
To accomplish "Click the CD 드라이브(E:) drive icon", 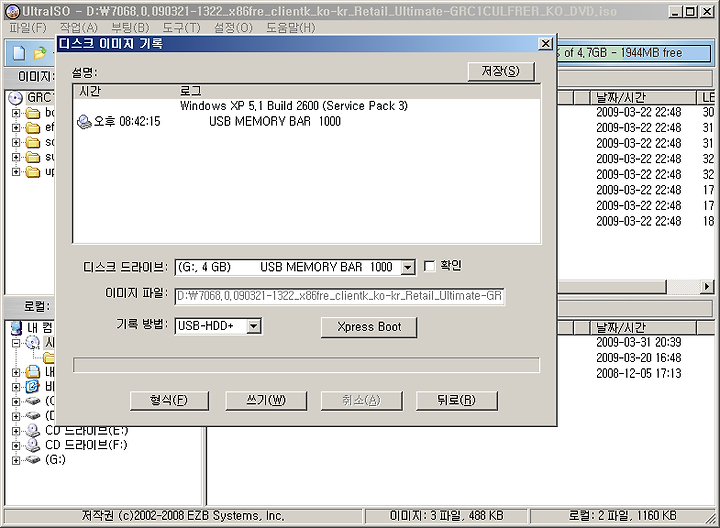I will pyautogui.click(x=33, y=431).
